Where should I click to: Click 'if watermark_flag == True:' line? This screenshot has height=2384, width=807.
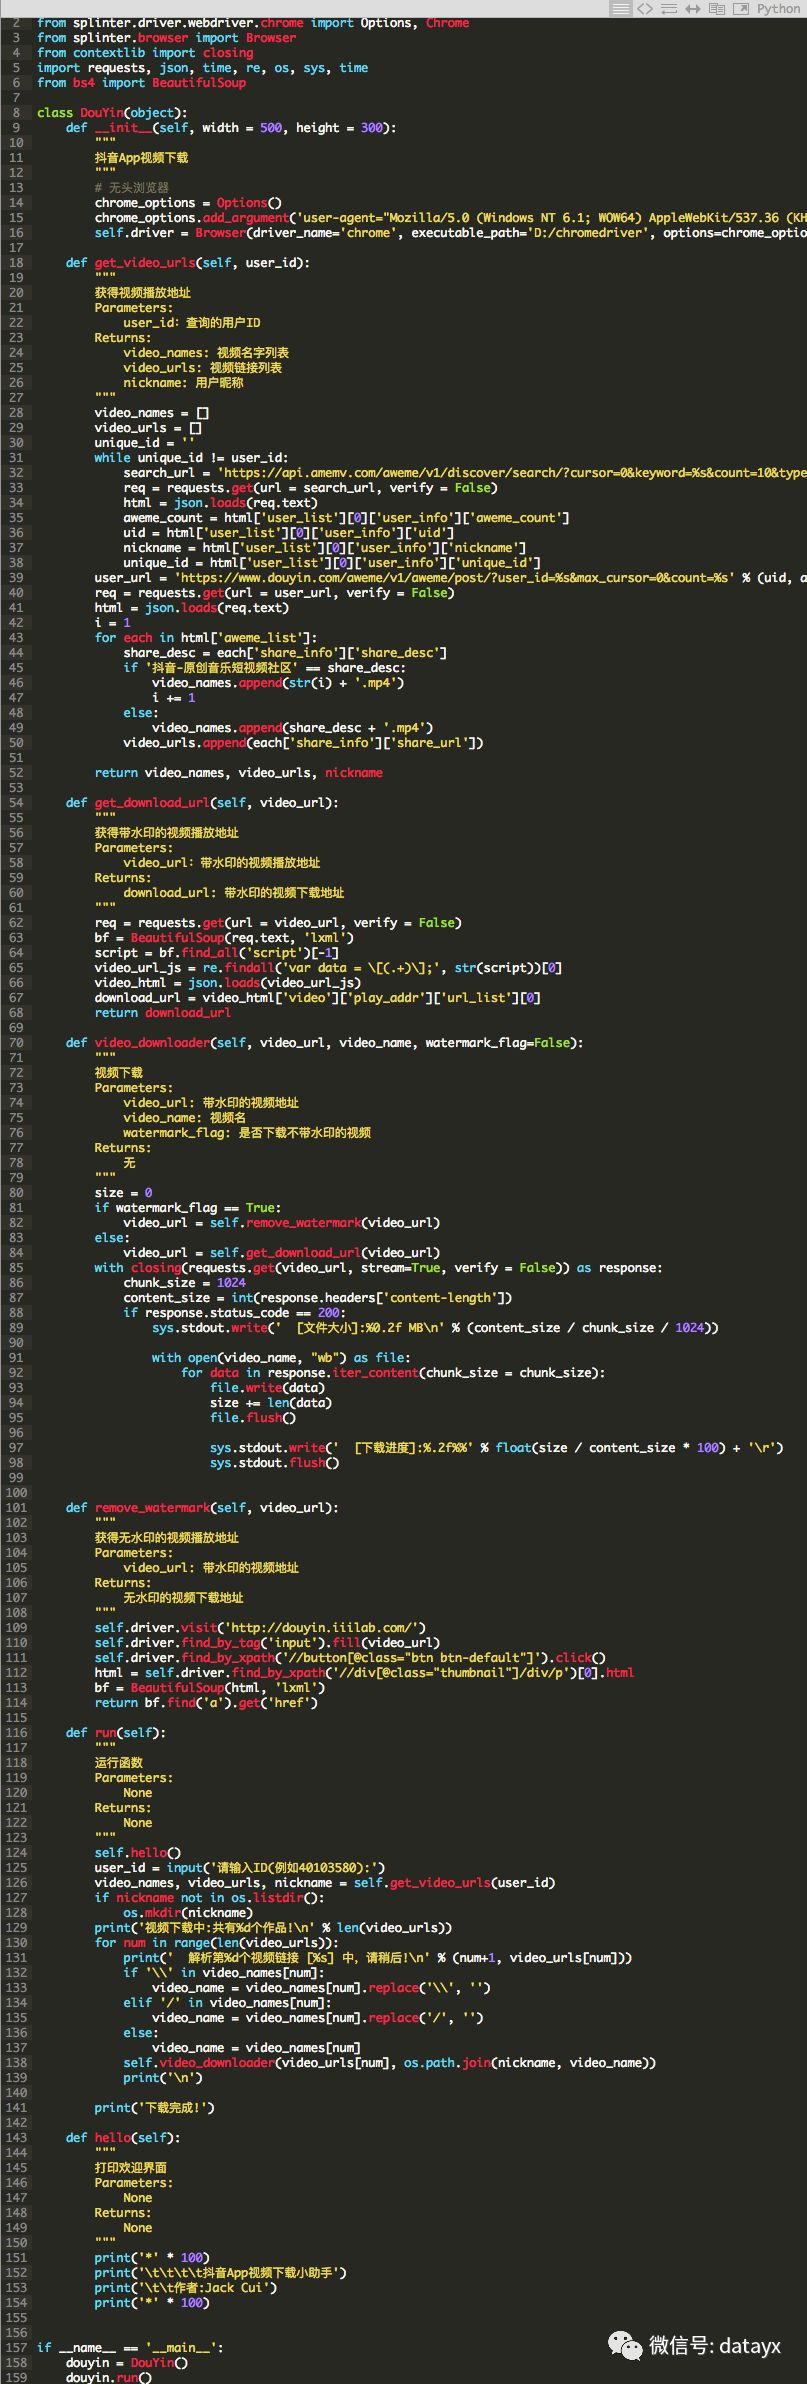coord(188,1208)
